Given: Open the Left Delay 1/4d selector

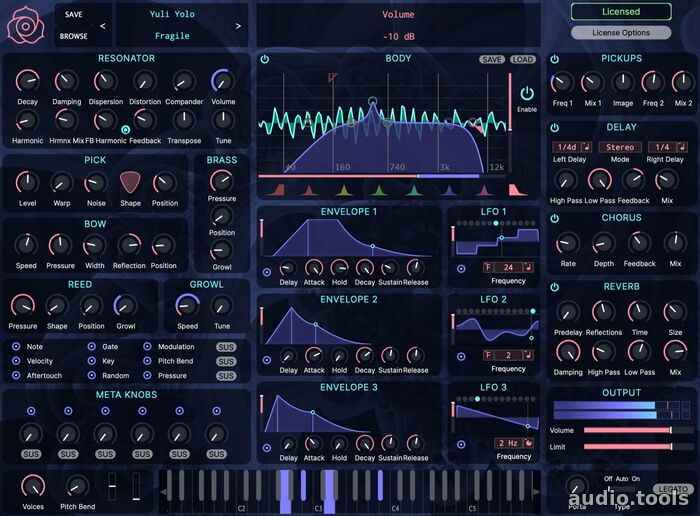Looking at the screenshot, I should pos(569,147).
